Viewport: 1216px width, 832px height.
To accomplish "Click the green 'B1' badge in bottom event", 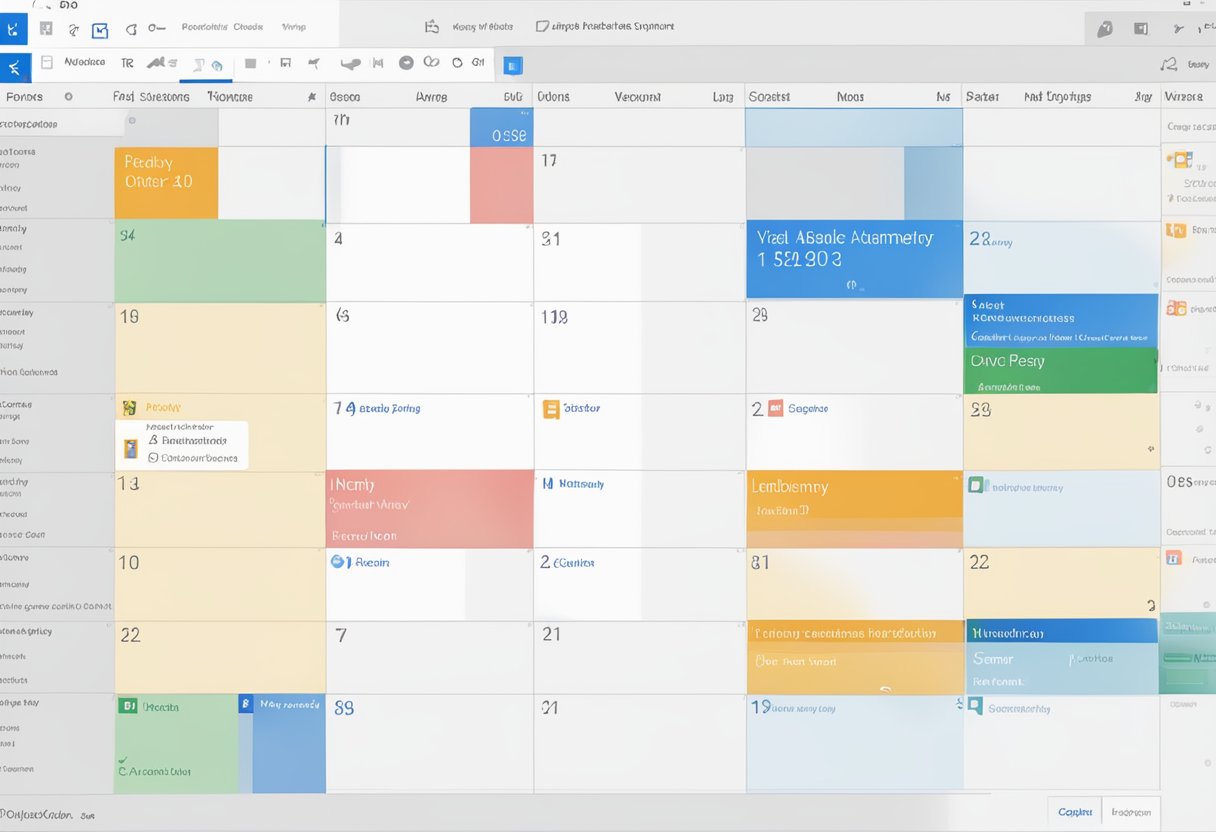I will 127,706.
